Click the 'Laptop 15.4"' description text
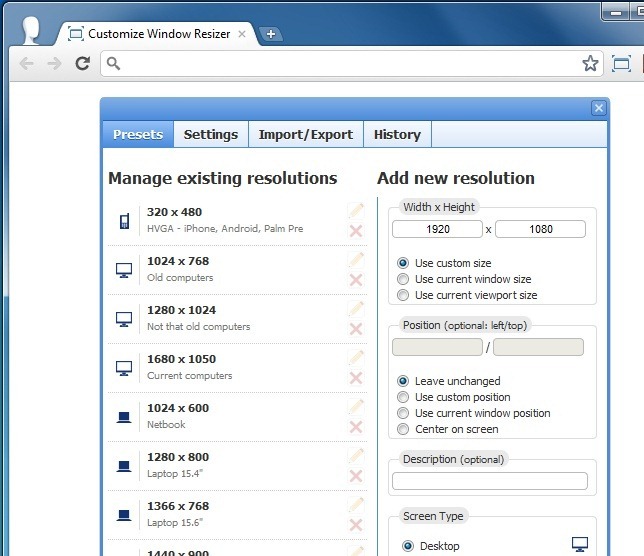The height and width of the screenshot is (556, 644). click(x=175, y=473)
